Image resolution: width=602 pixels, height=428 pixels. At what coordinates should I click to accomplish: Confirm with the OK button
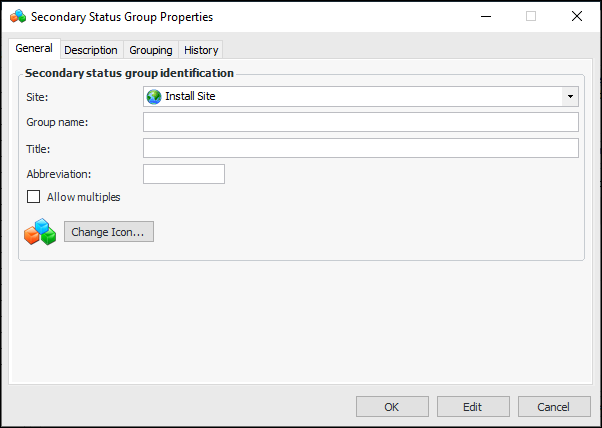[392, 407]
